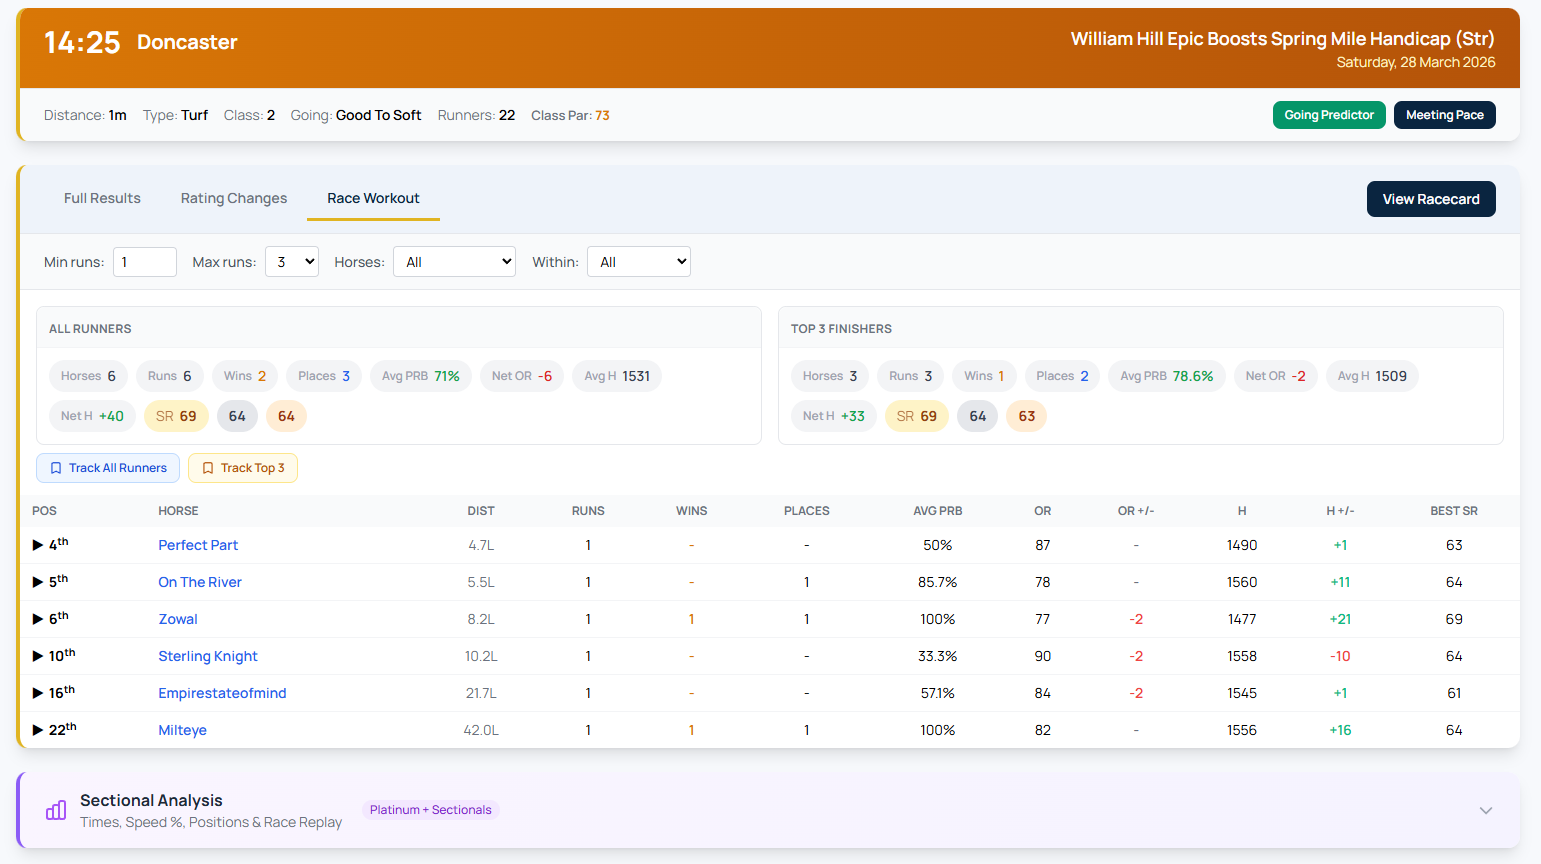Expand the Milteye row triangle

[x=38, y=730]
